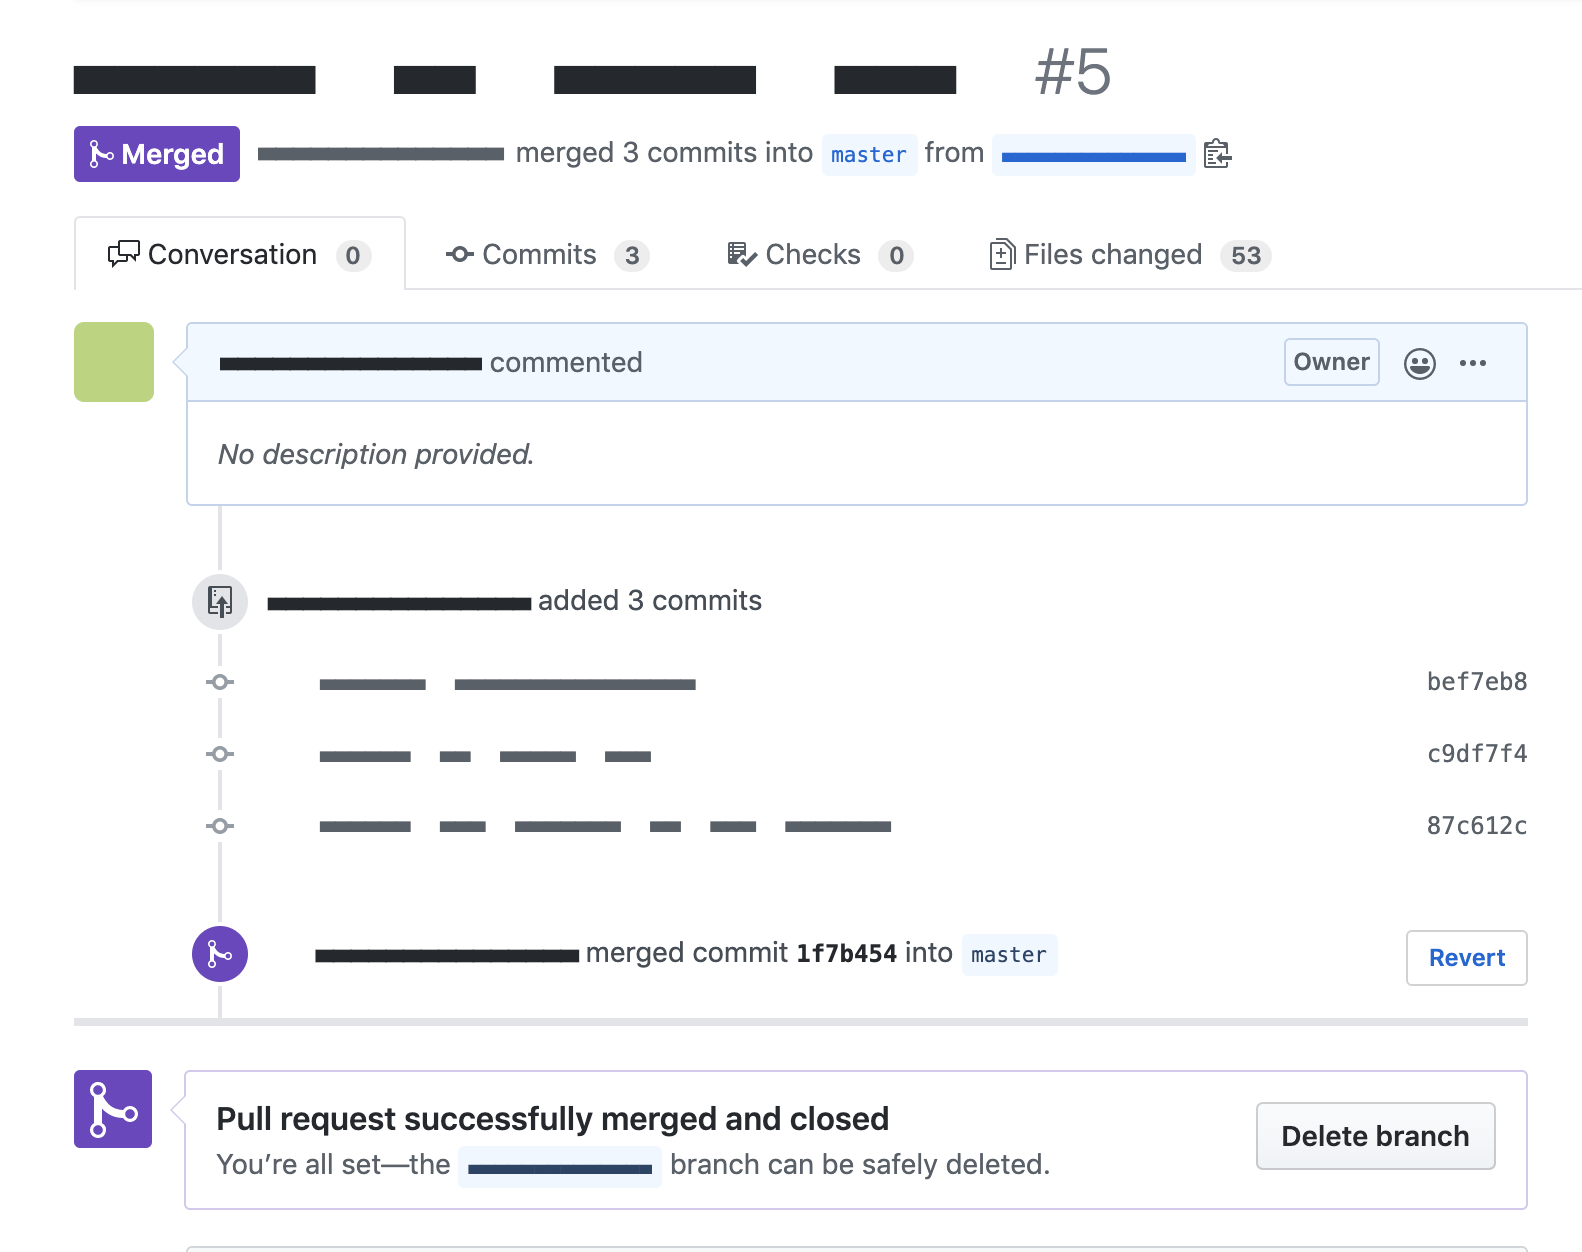
Task: Open commit c9df7f4
Action: point(1476,754)
